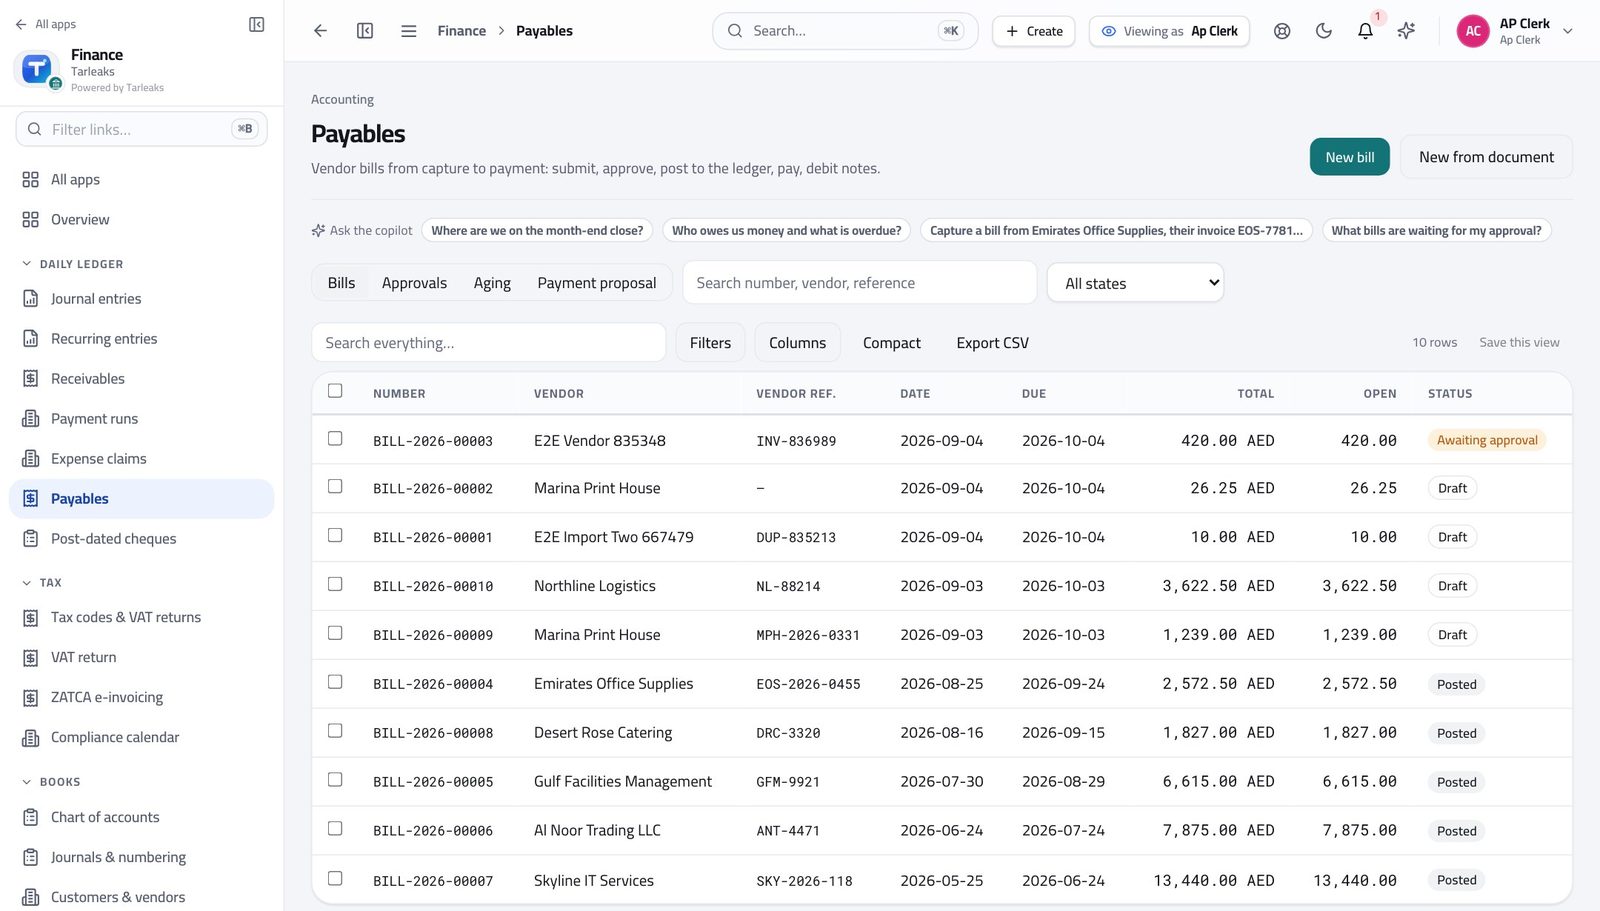The image size is (1600, 911).
Task: Open the Viewing as Ap Clerk selector
Action: click(1170, 31)
